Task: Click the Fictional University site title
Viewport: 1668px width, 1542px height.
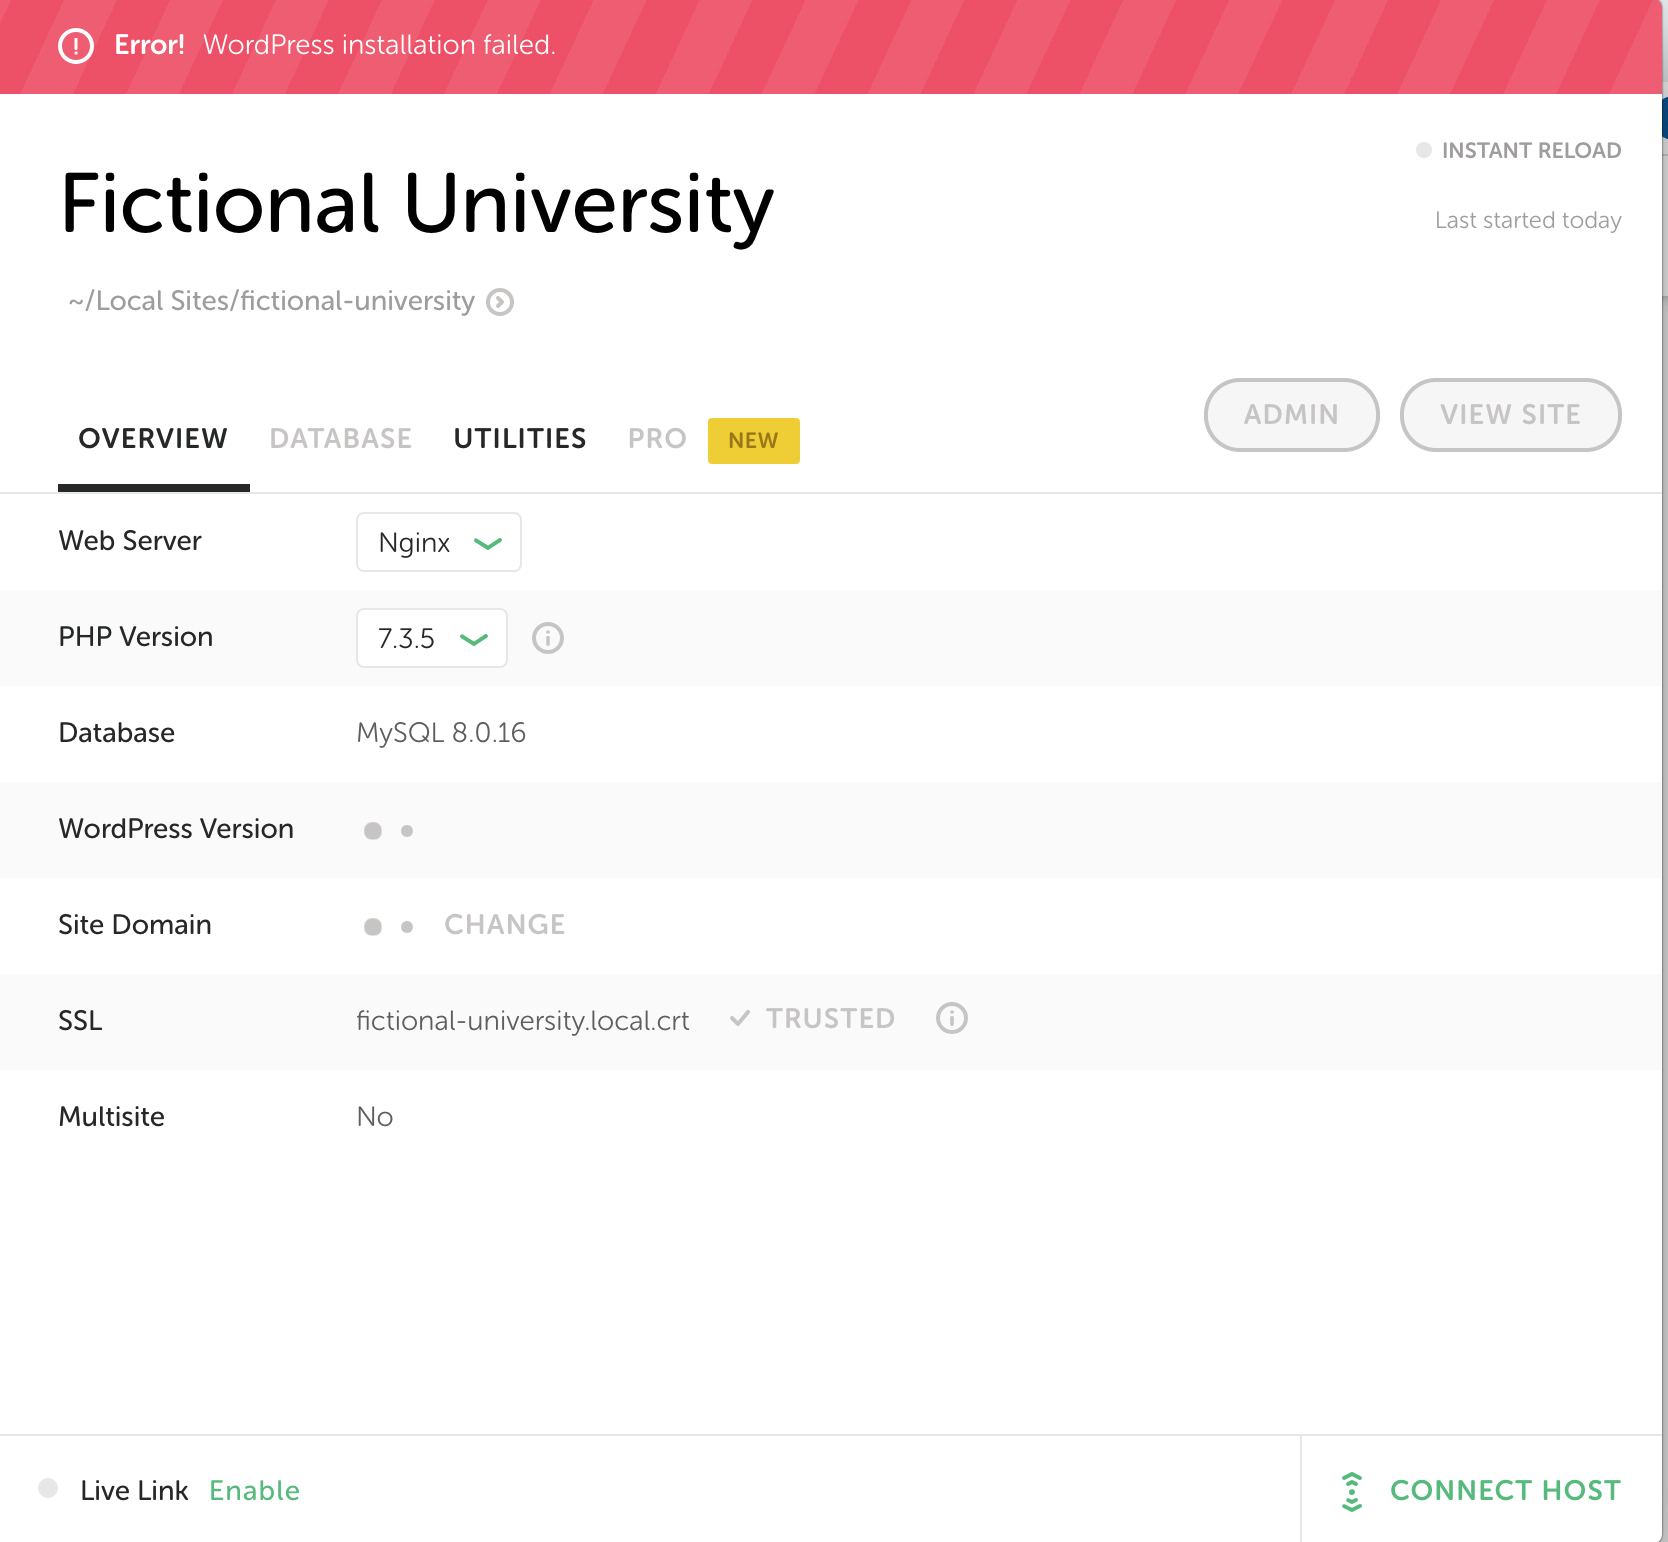Action: coord(417,205)
